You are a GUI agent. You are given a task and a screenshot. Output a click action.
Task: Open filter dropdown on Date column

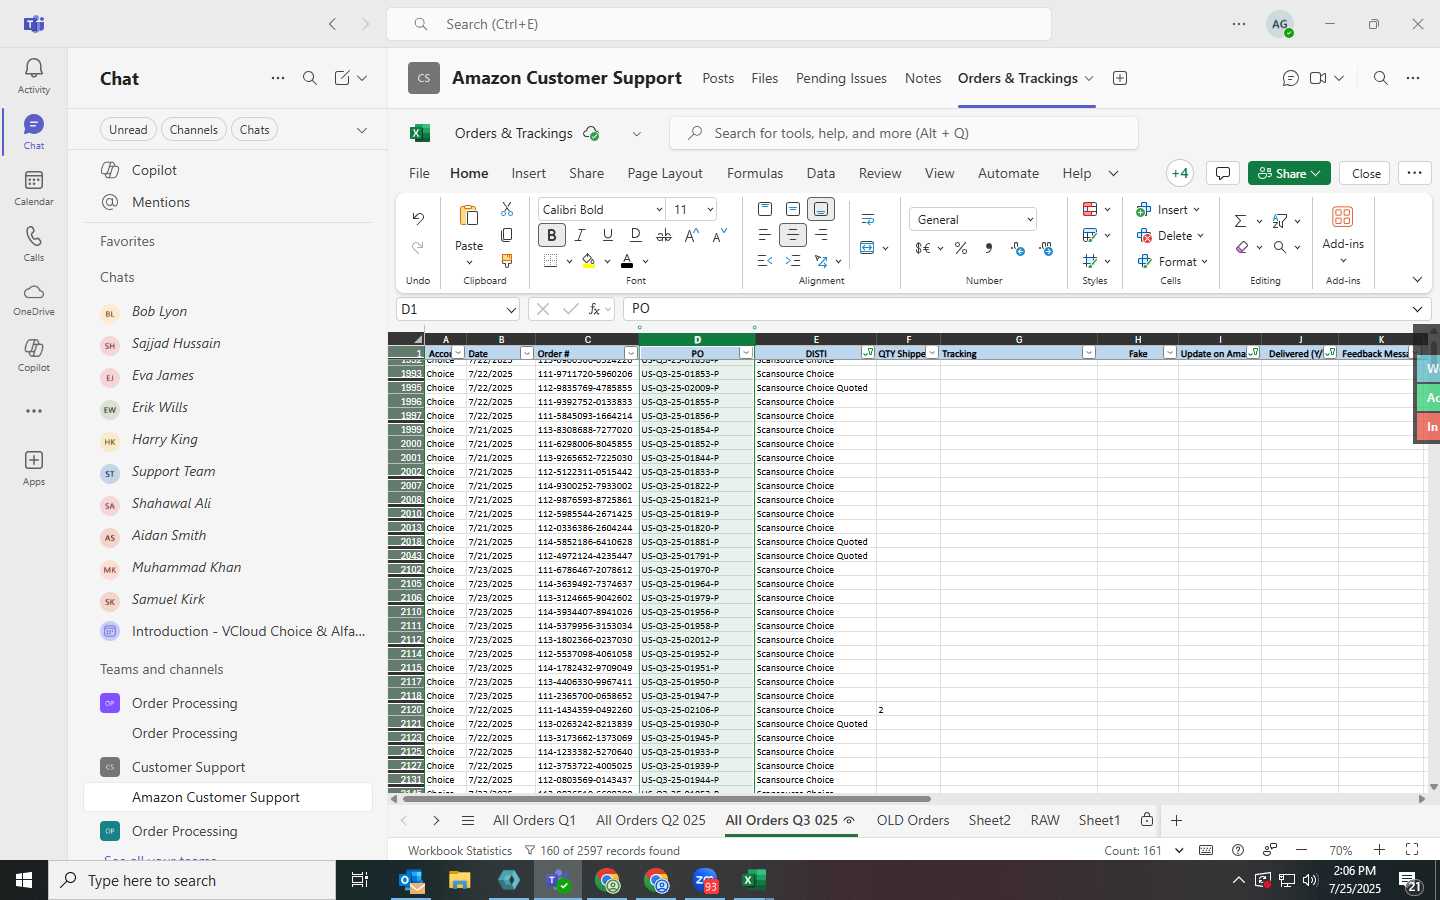coord(526,353)
